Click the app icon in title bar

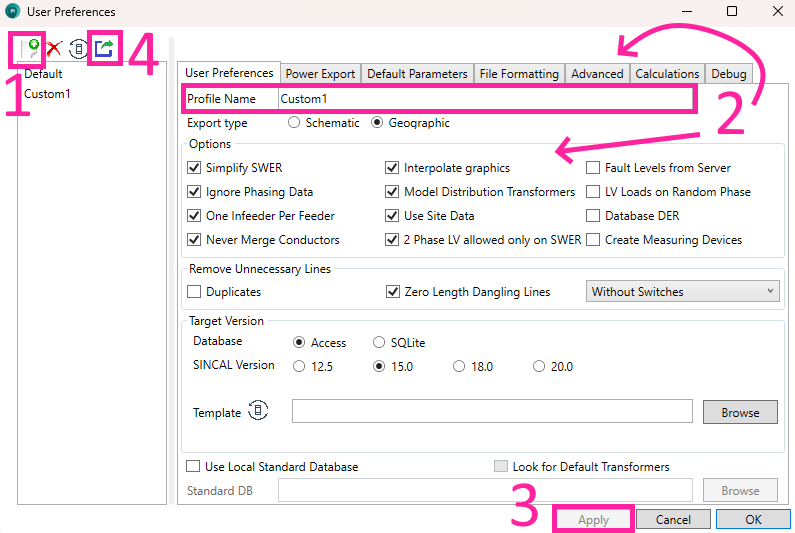[x=13, y=12]
